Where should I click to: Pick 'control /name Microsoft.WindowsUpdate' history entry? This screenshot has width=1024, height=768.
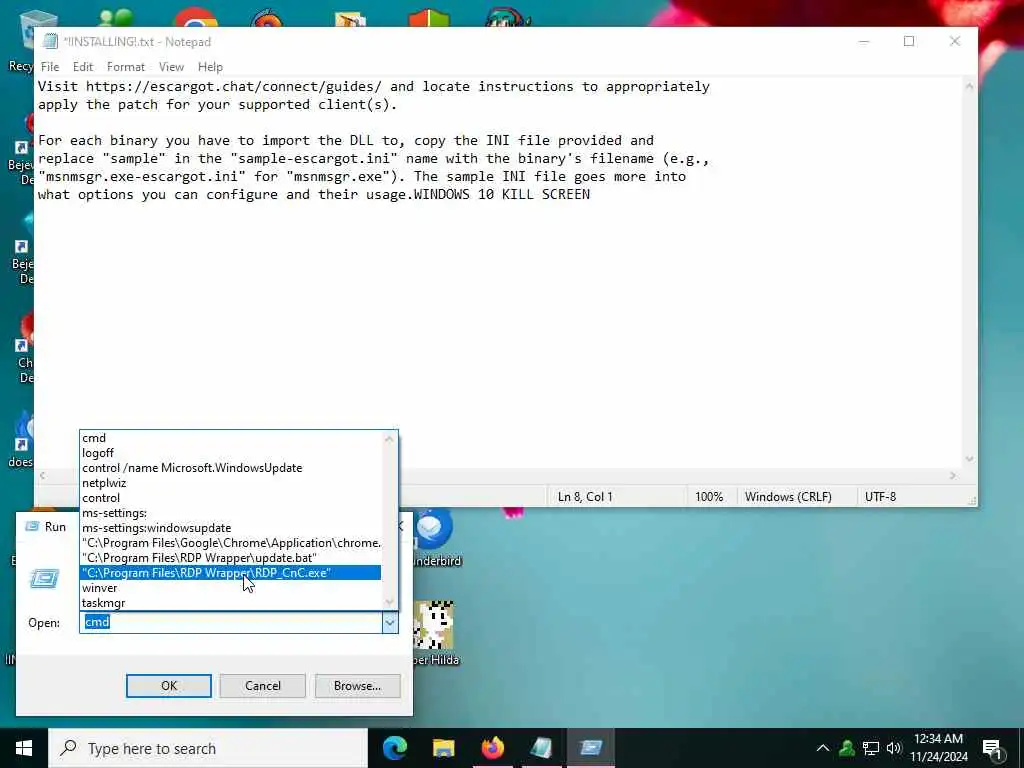coord(231,468)
